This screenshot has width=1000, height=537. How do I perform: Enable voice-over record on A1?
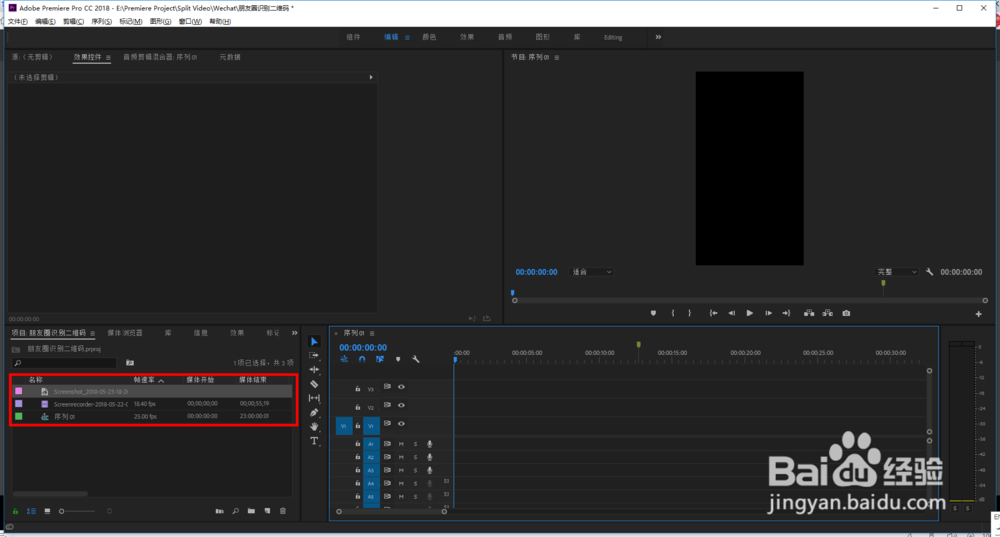pos(429,444)
